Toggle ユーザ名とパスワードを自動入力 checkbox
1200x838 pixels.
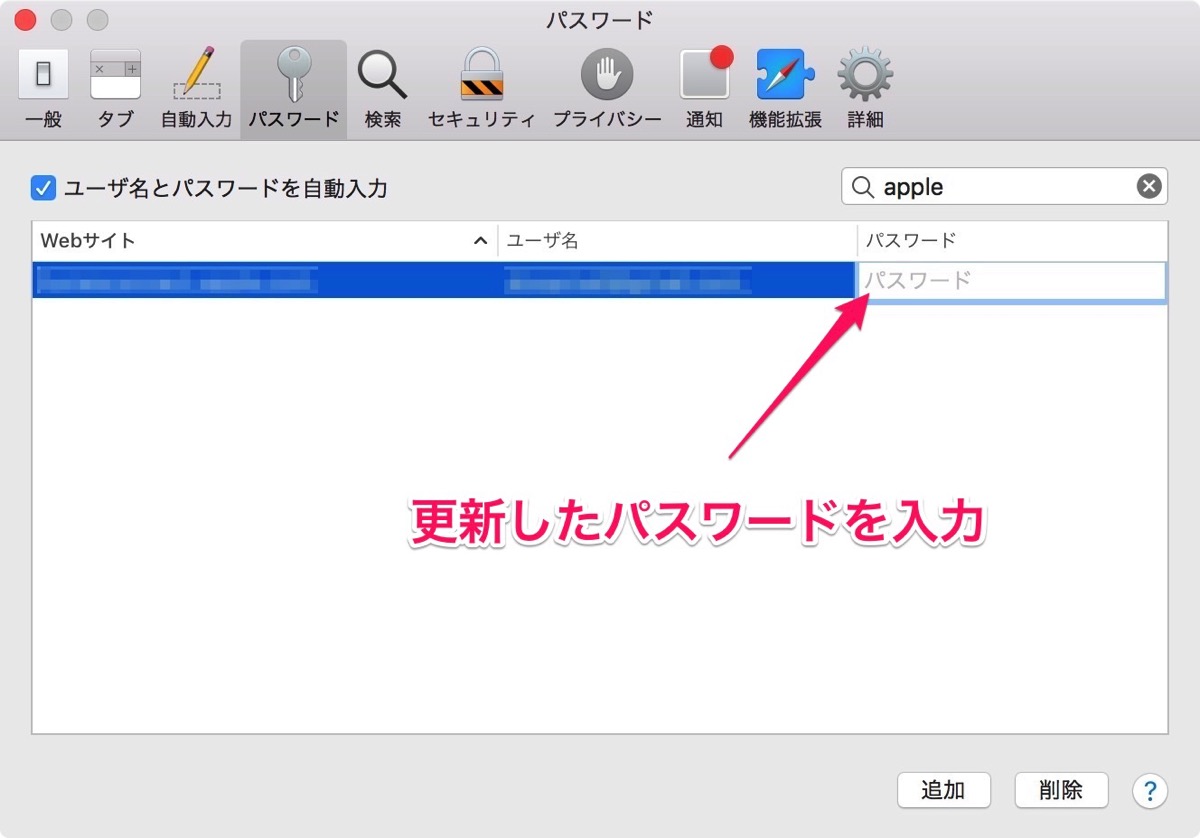coord(43,187)
